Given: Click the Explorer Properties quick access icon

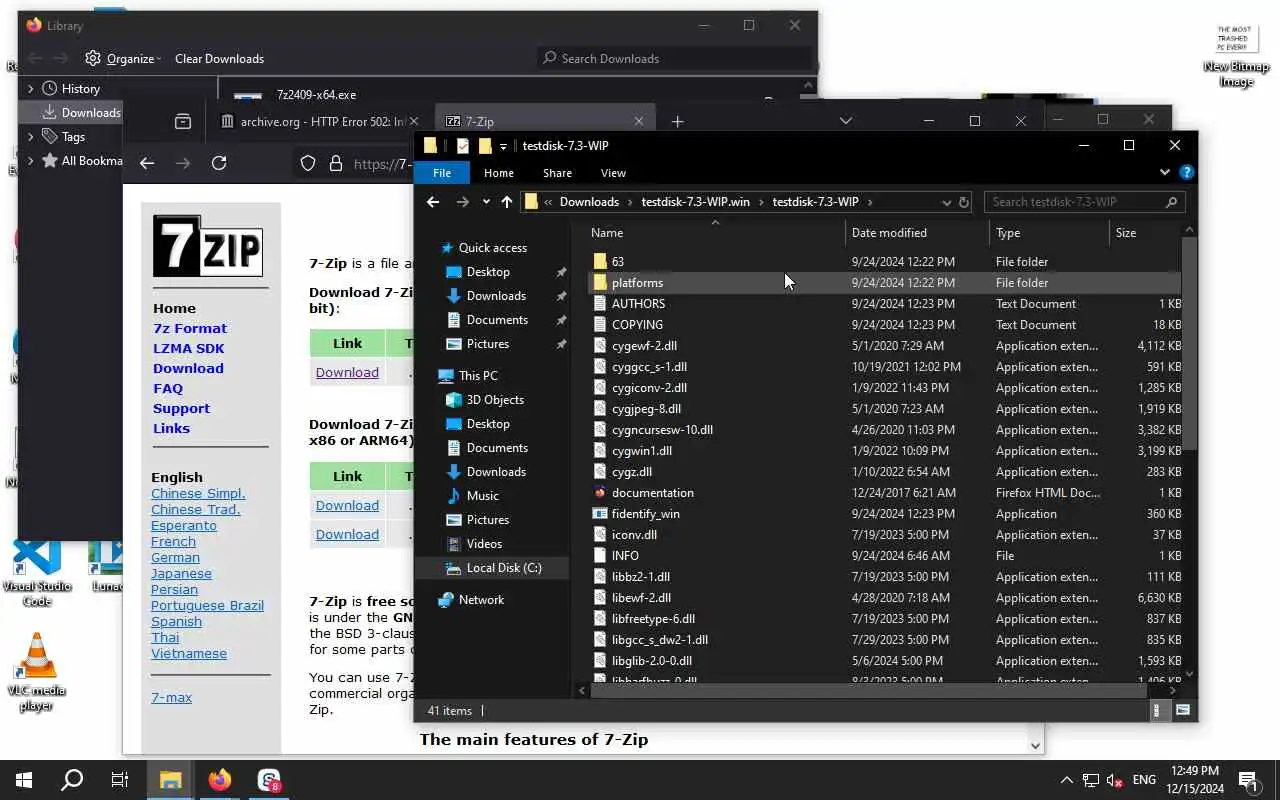Looking at the screenshot, I should click(462, 146).
